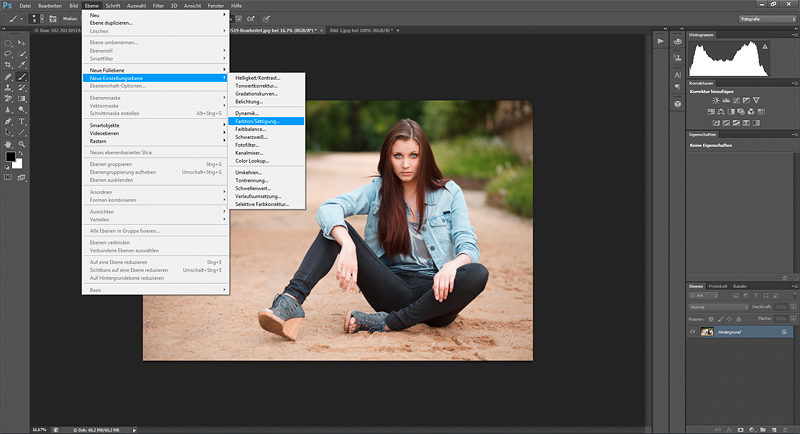Open the Deckkraft opacity dropdown arrow
The height and width of the screenshot is (434, 800).
click(x=793, y=307)
